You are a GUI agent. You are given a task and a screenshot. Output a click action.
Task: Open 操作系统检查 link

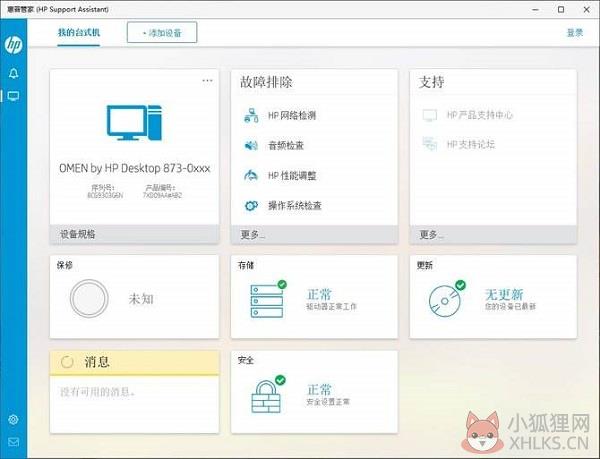tap(295, 206)
